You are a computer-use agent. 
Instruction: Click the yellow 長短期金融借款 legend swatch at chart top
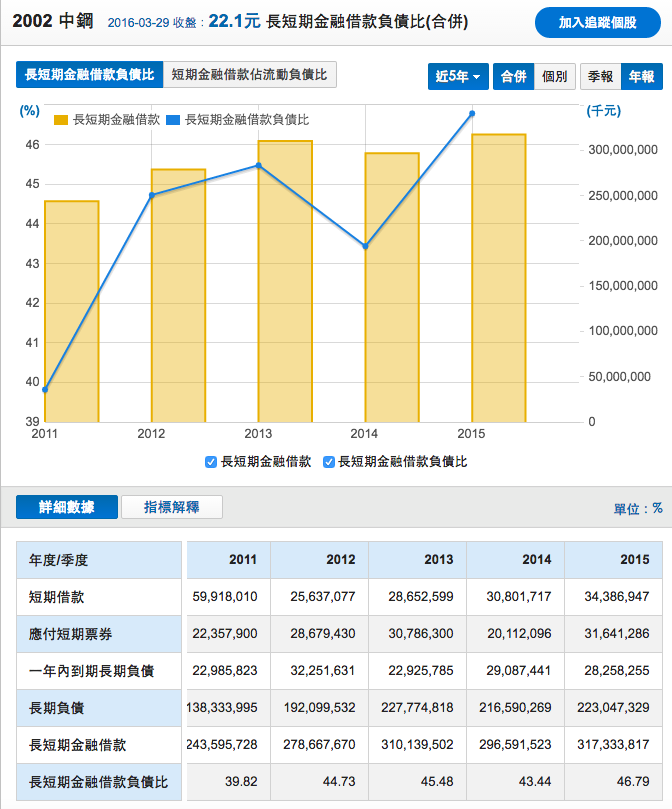61,120
